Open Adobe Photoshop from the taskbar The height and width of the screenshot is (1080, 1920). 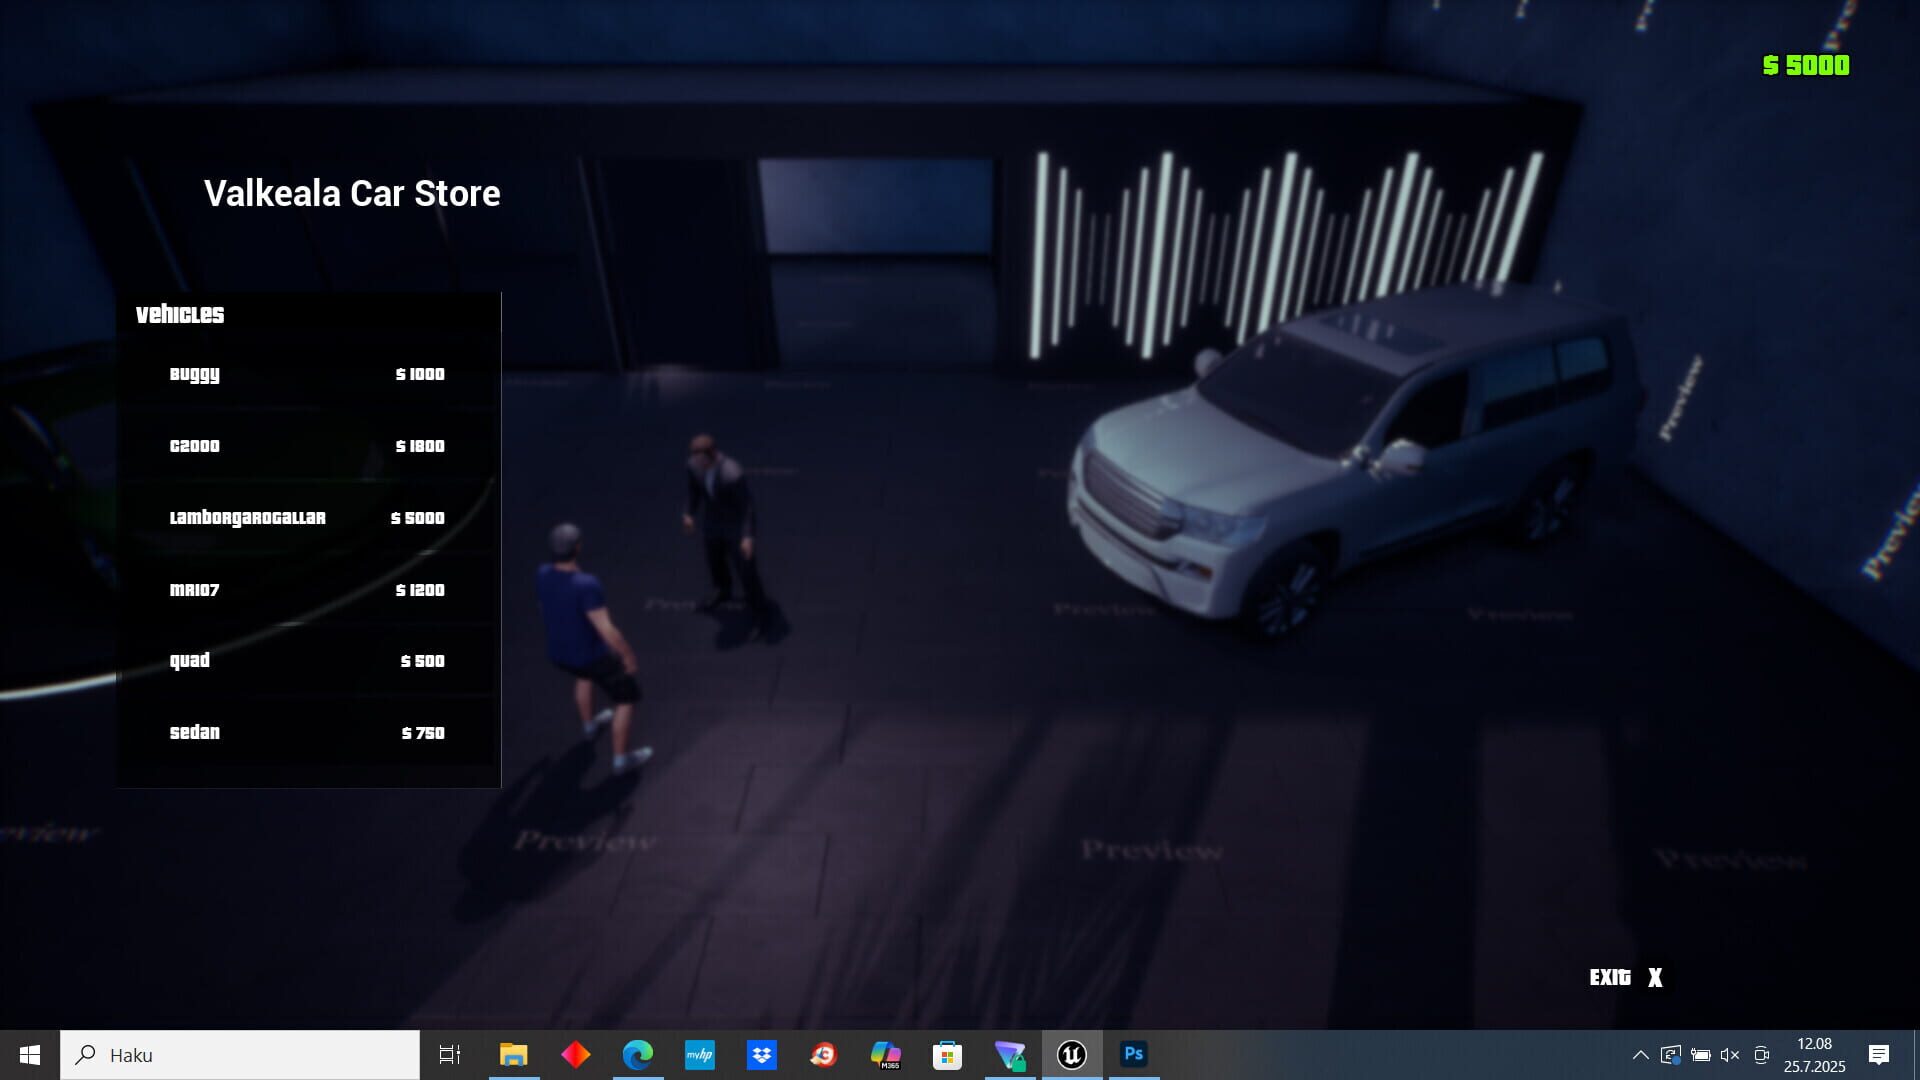coord(1133,1054)
